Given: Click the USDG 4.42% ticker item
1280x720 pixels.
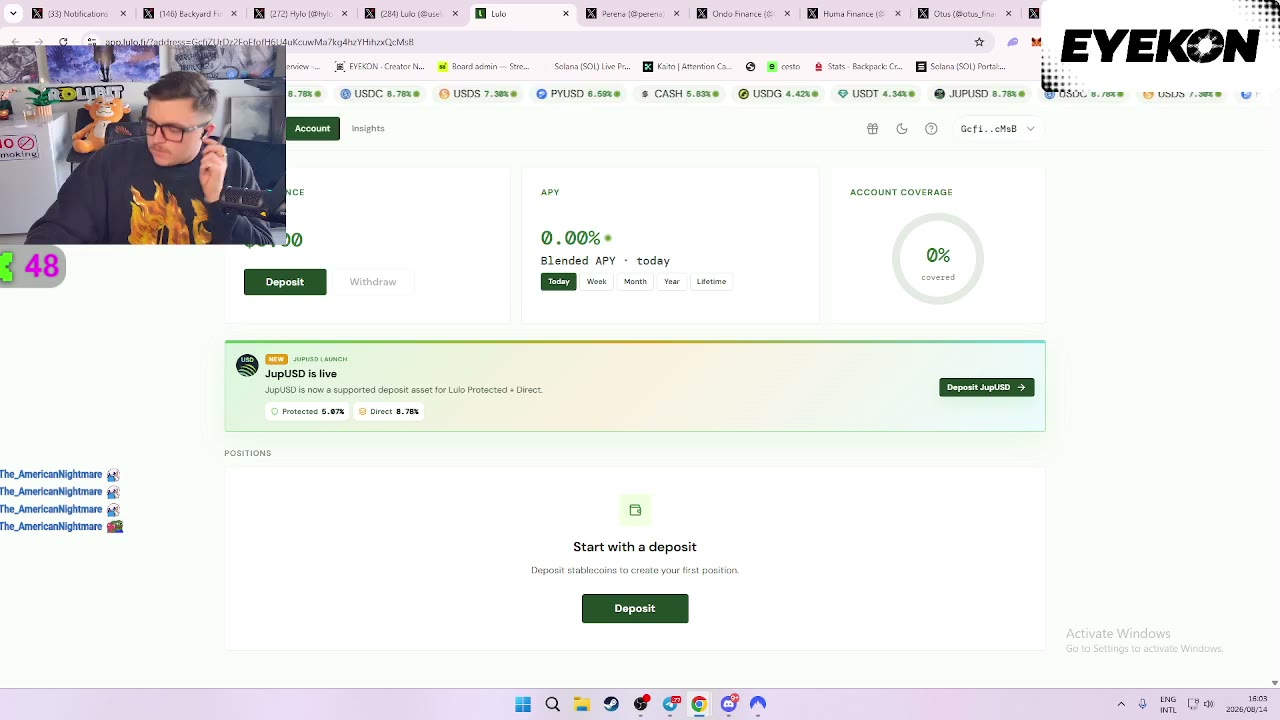Looking at the screenshot, I should [780, 94].
